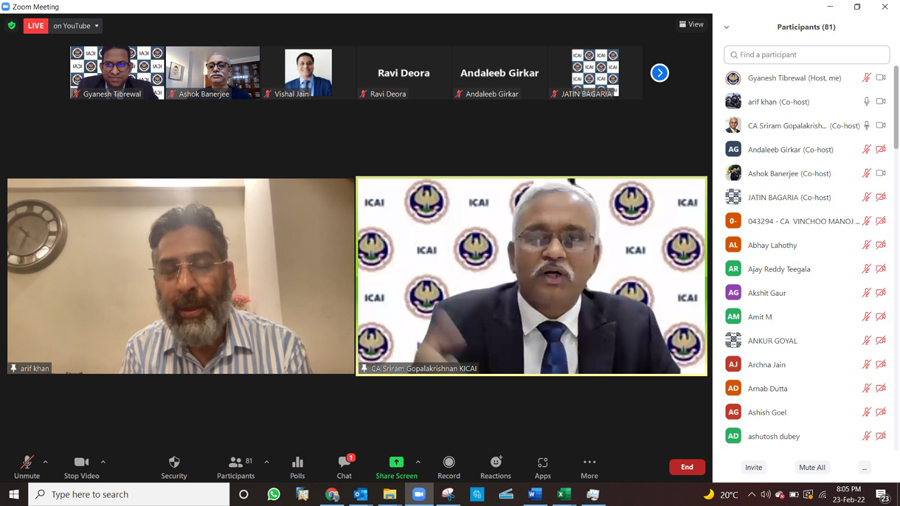900x506 pixels.
Task: Toggle microphone icon for CA Sriram row
Action: click(x=867, y=125)
